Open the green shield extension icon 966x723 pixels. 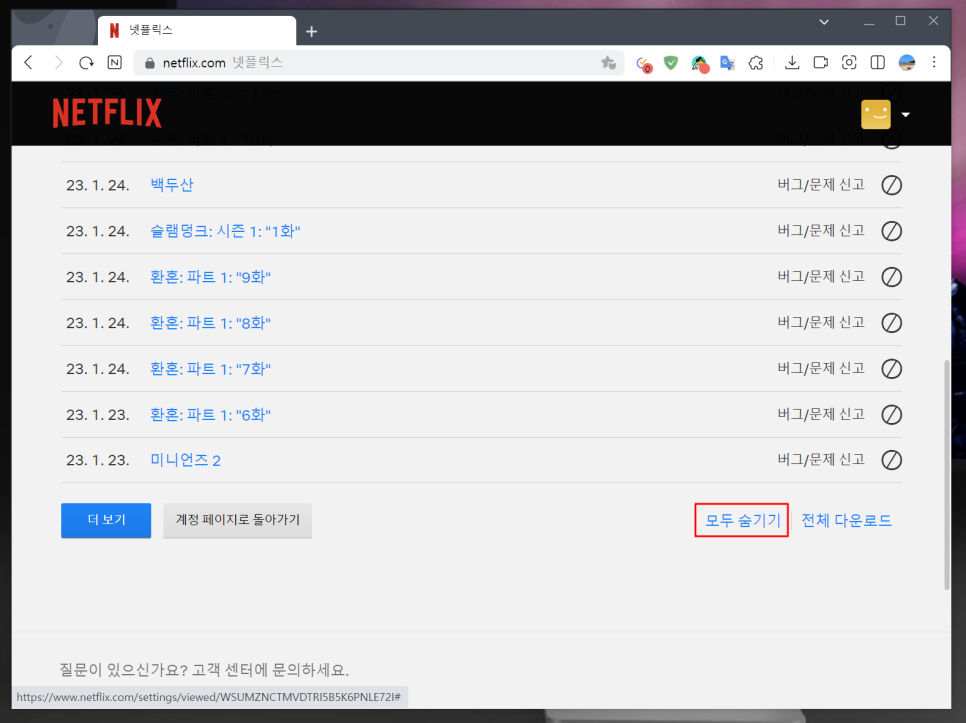click(x=671, y=62)
